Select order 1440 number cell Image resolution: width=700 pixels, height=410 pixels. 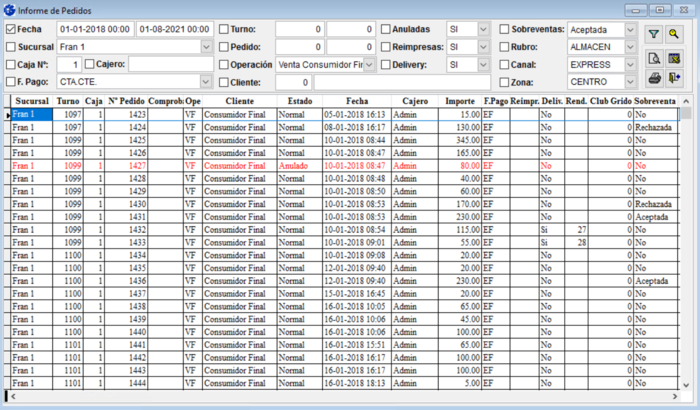click(x=126, y=332)
